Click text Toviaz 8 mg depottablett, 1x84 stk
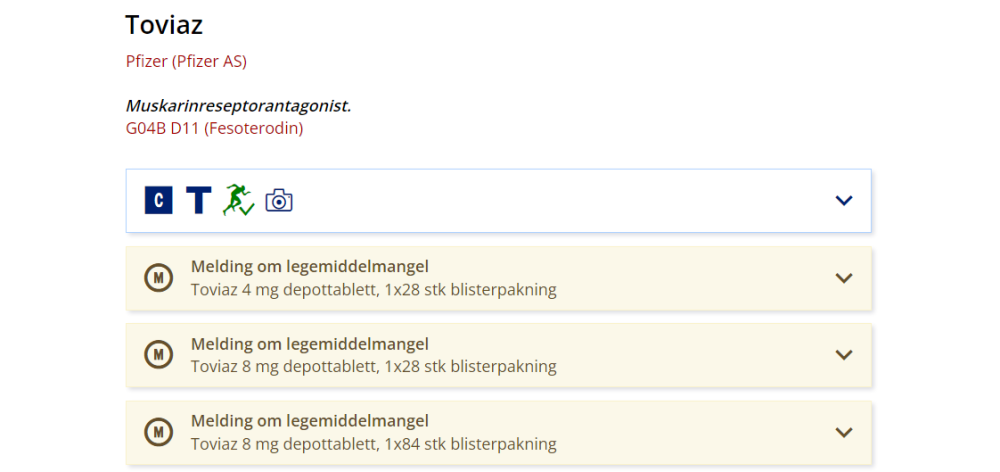 tap(374, 443)
